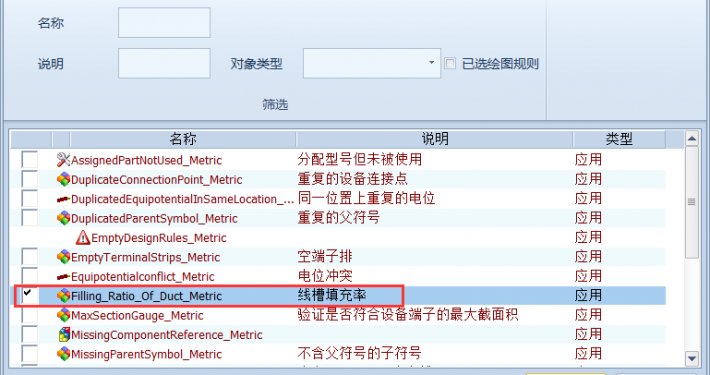Click the Filling_Ratio_Of_Duct_Metric cube icon
This screenshot has height=375, width=710.
click(63, 296)
